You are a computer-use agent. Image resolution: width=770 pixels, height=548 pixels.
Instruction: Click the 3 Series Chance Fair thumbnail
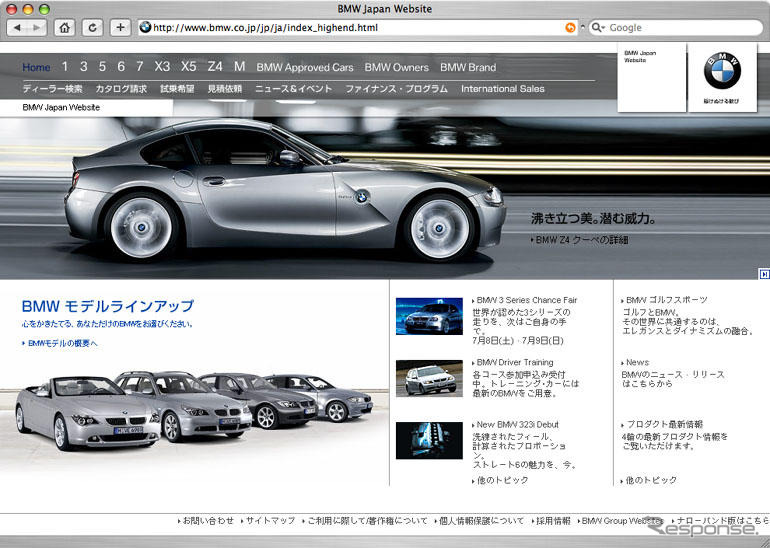tap(429, 316)
